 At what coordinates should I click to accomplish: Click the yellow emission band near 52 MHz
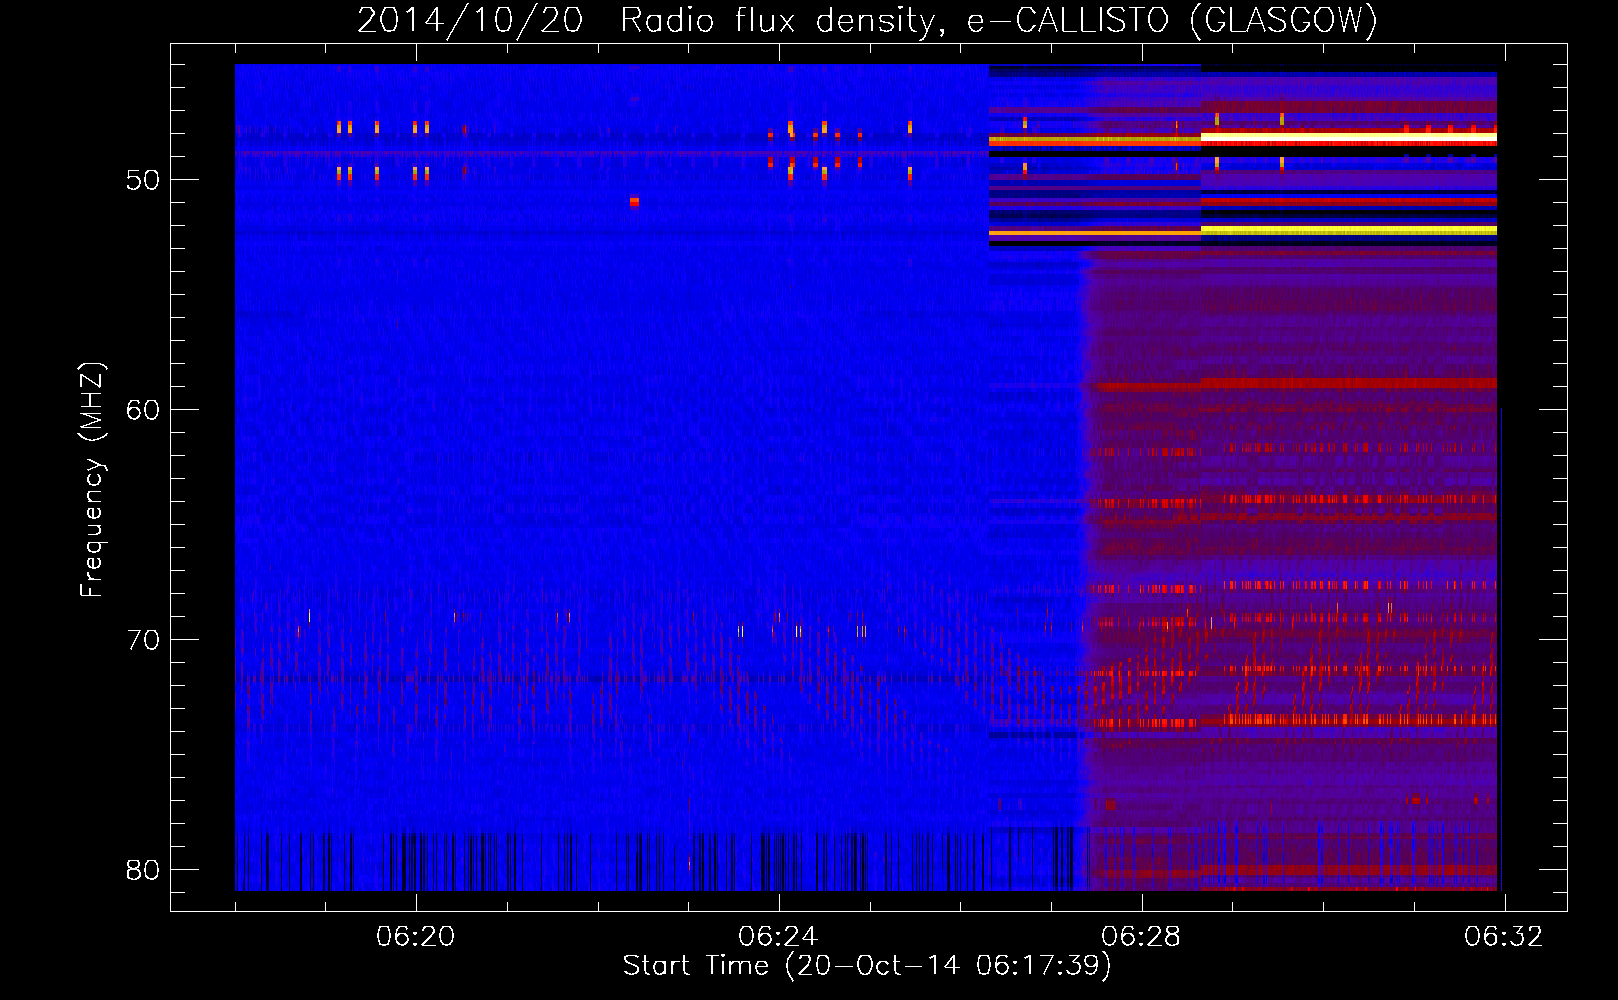(x=1348, y=230)
